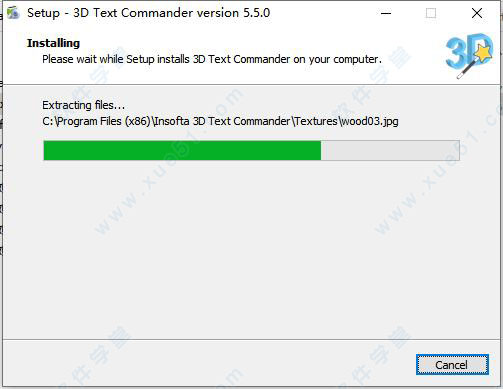
Task: Click the 'Textures' folder name in the path
Action: [x=316, y=121]
